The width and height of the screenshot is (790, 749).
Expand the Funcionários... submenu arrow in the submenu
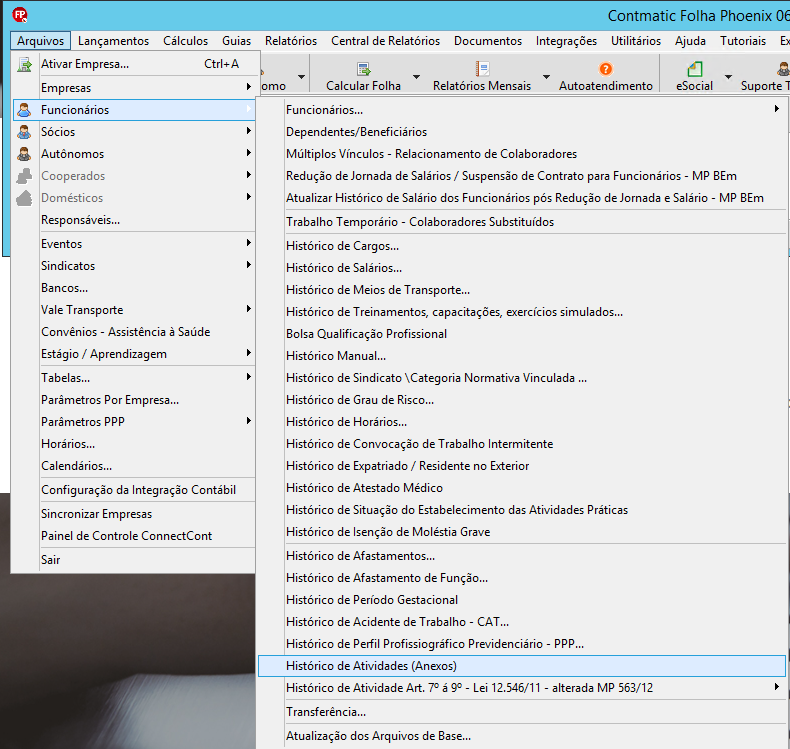click(776, 109)
